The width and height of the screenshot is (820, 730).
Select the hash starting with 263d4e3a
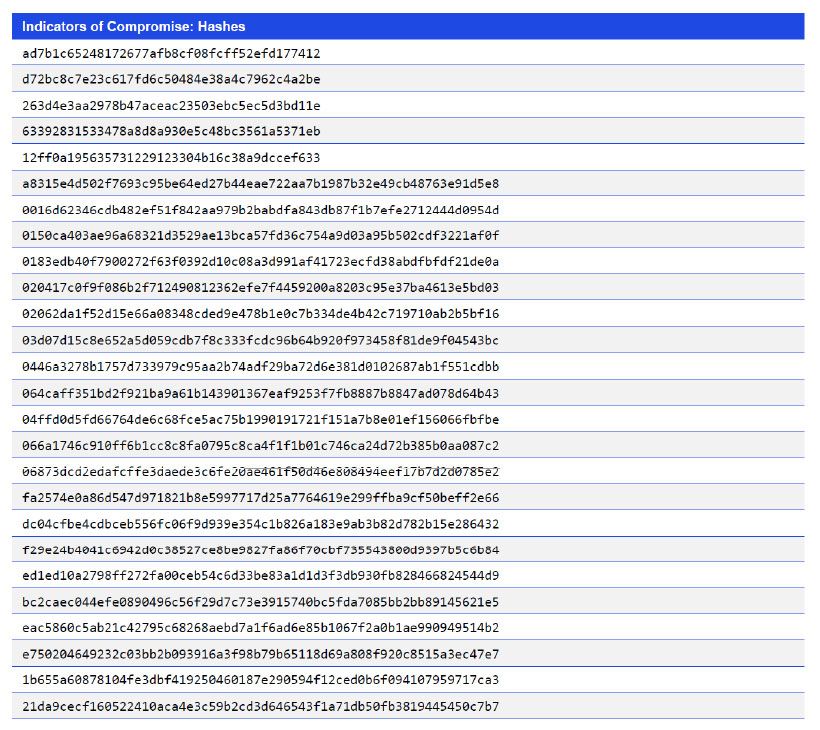pos(171,105)
